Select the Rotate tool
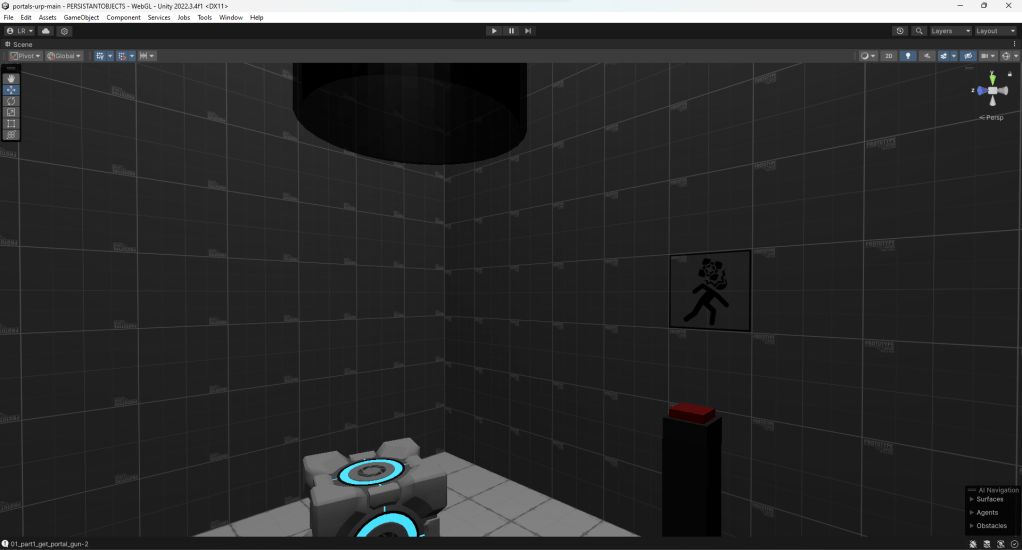 12,101
